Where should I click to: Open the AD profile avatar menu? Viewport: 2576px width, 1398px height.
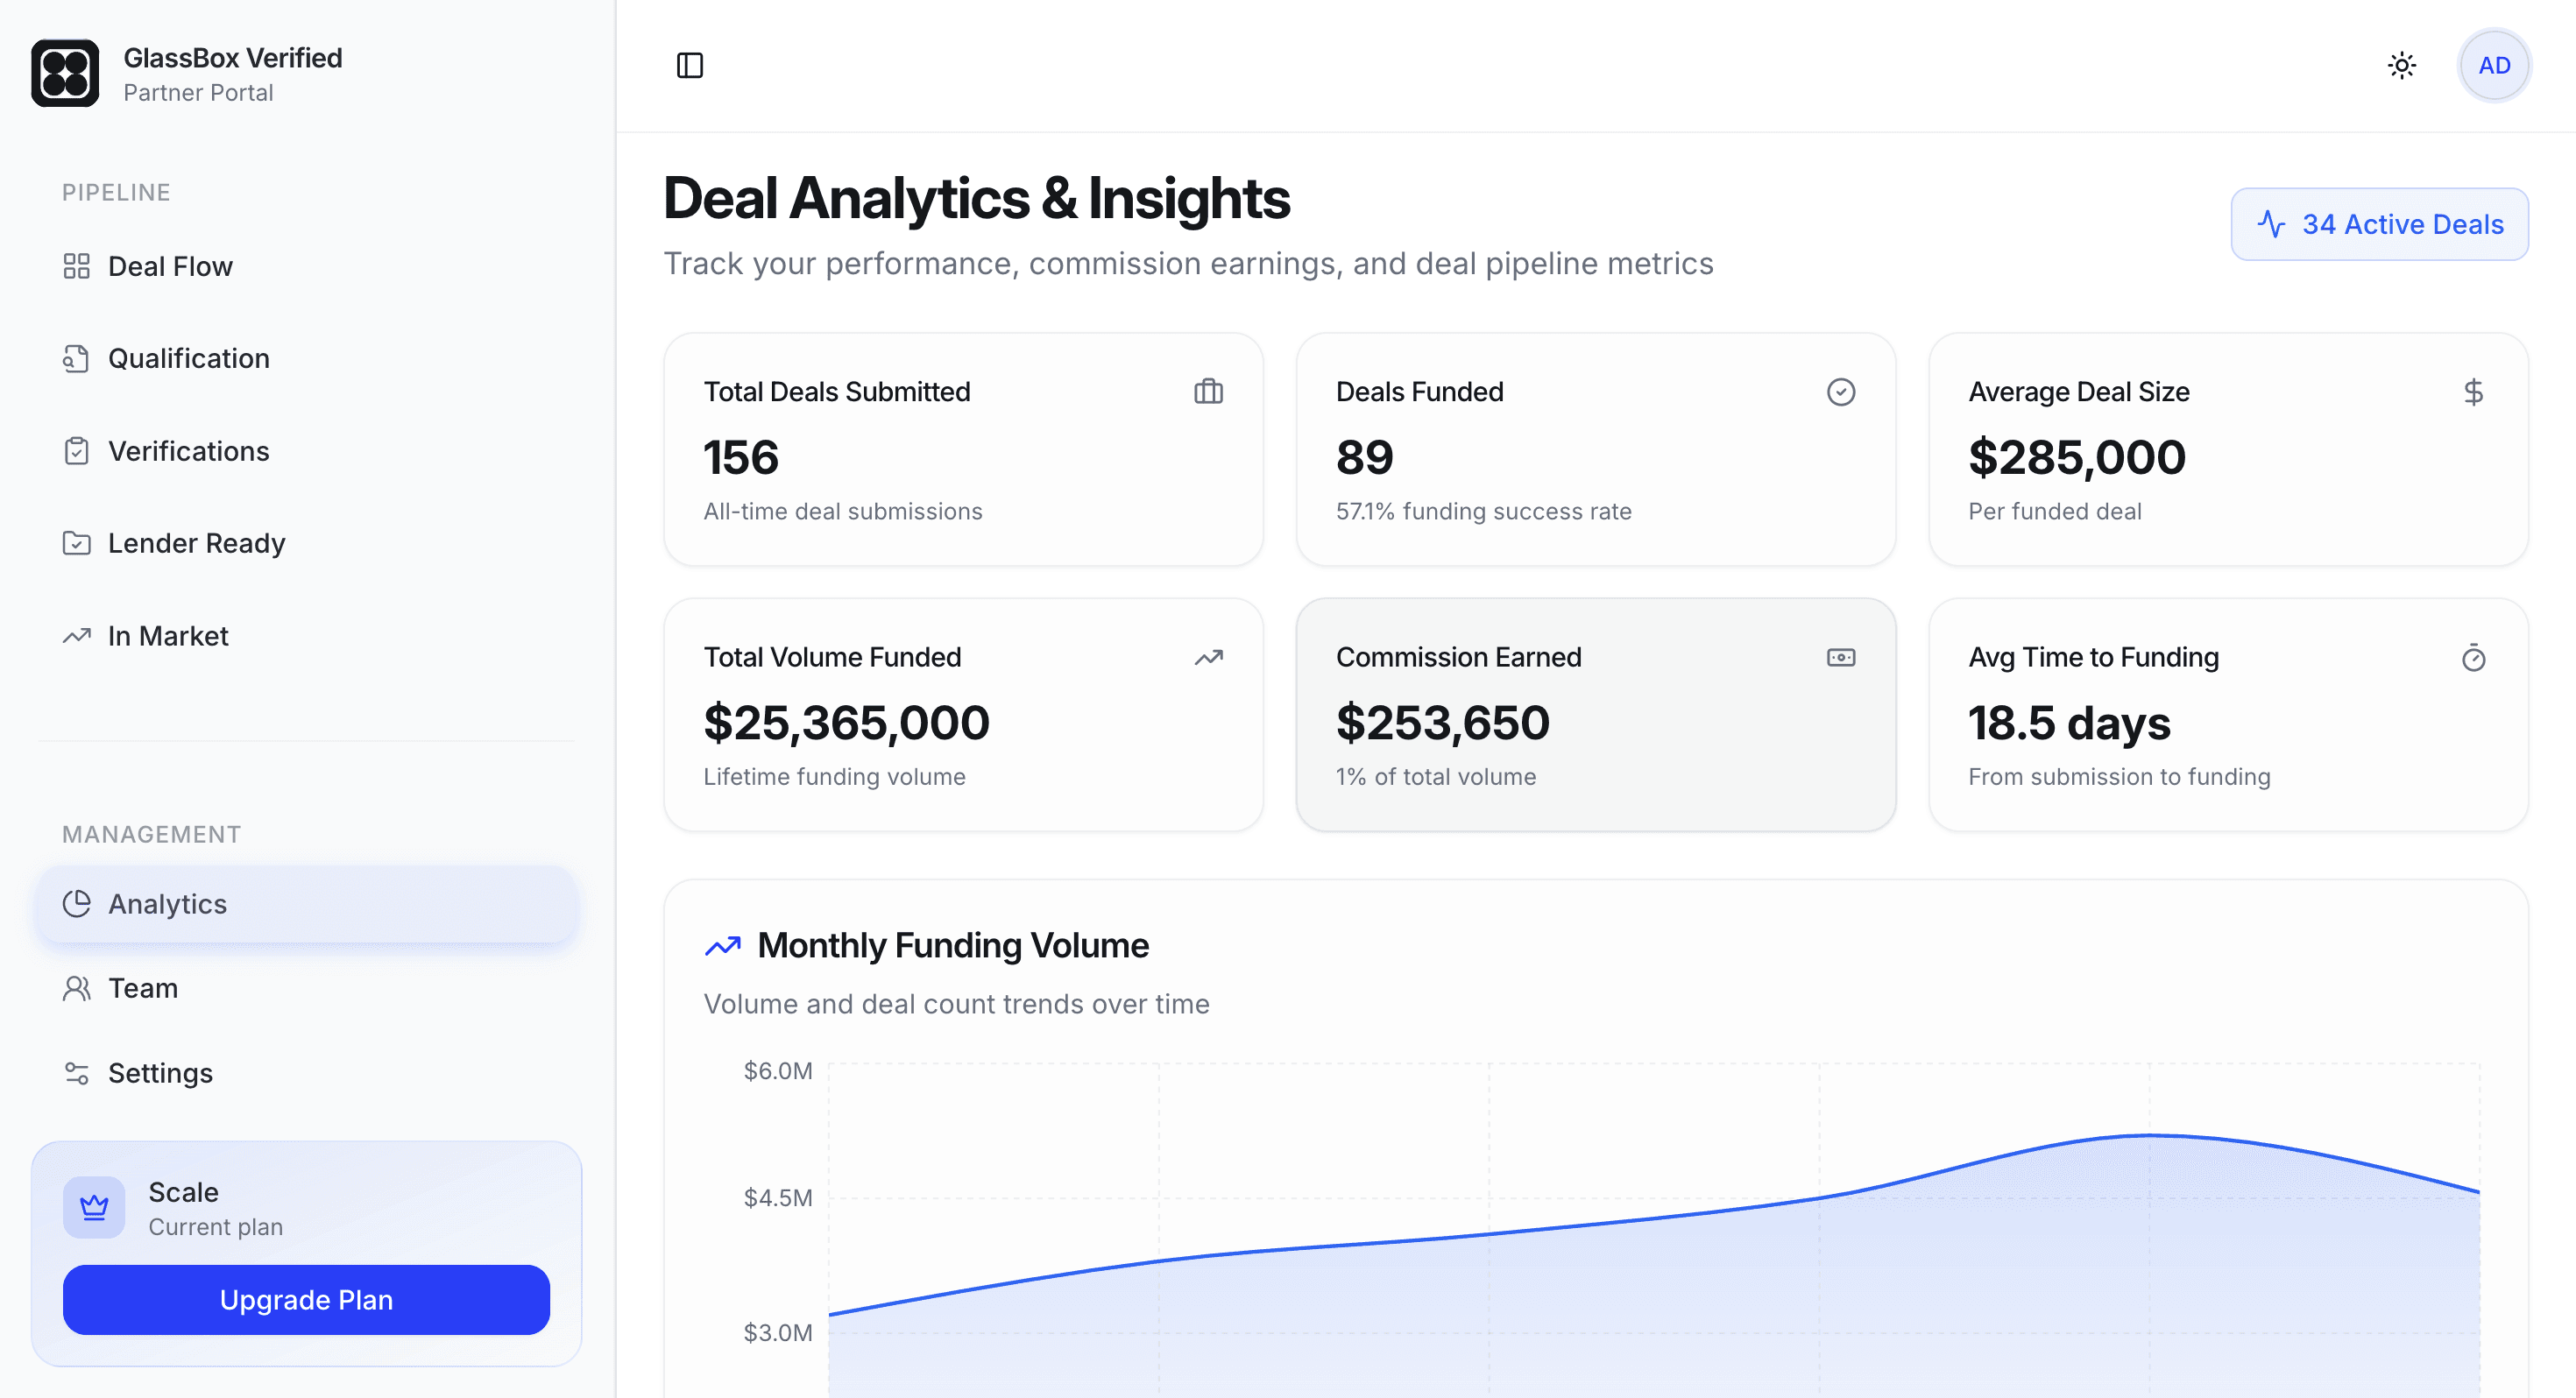2494,65
